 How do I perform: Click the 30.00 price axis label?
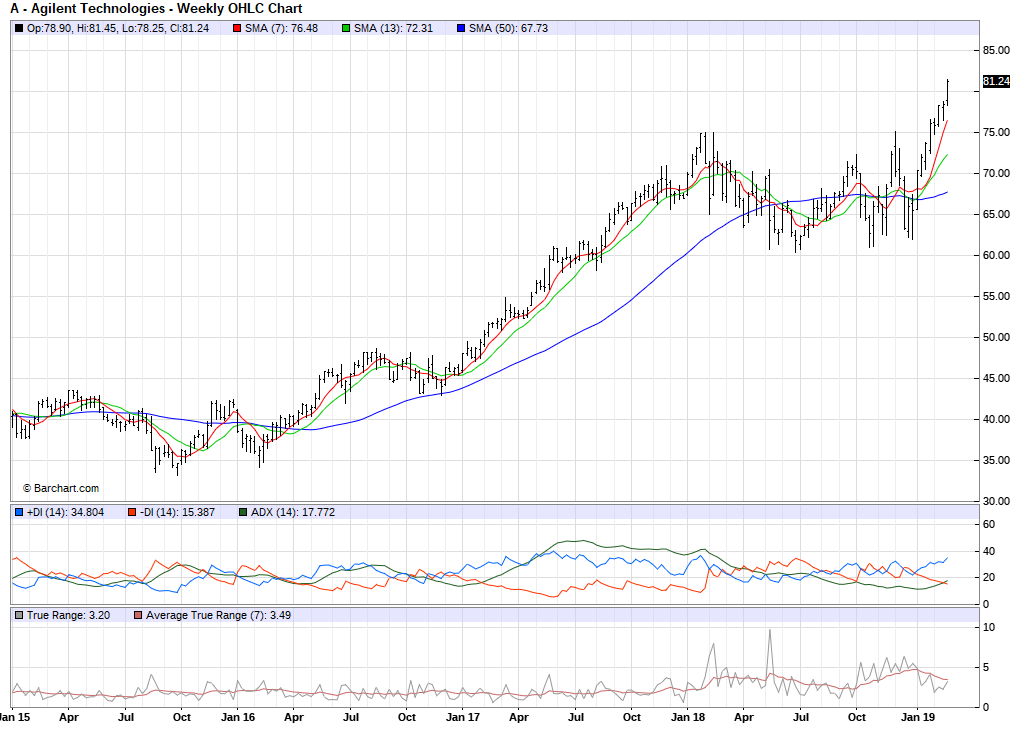[996, 501]
